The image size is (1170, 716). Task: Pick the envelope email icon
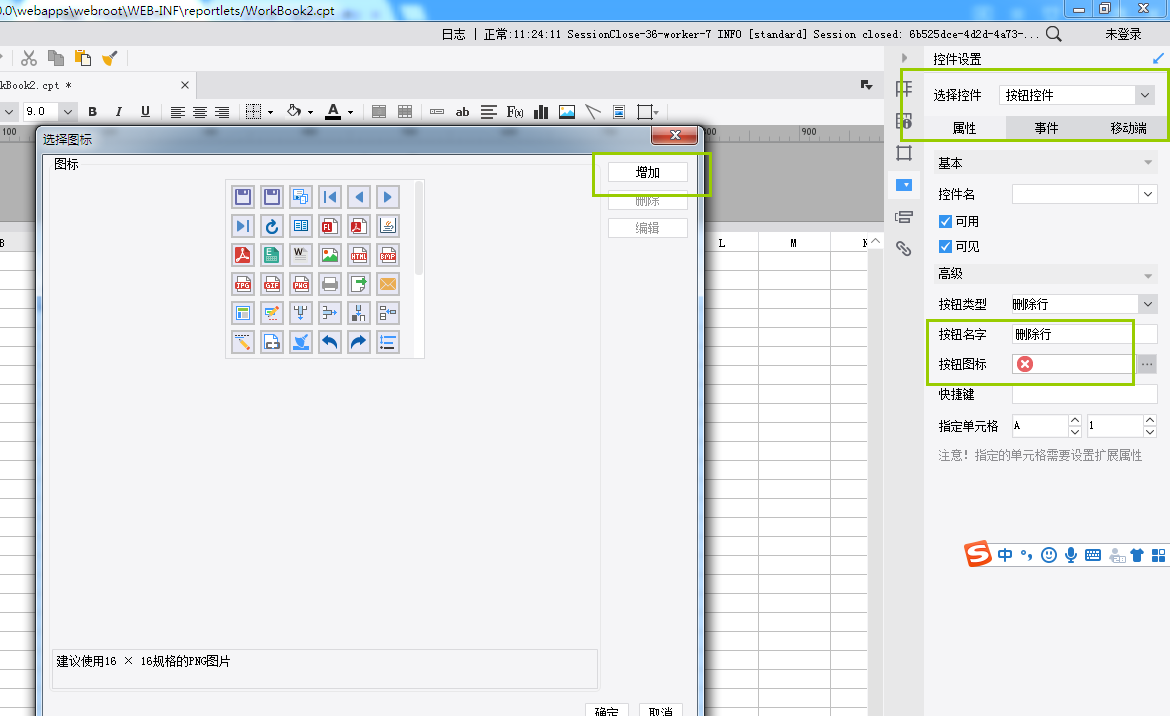pyautogui.click(x=388, y=284)
